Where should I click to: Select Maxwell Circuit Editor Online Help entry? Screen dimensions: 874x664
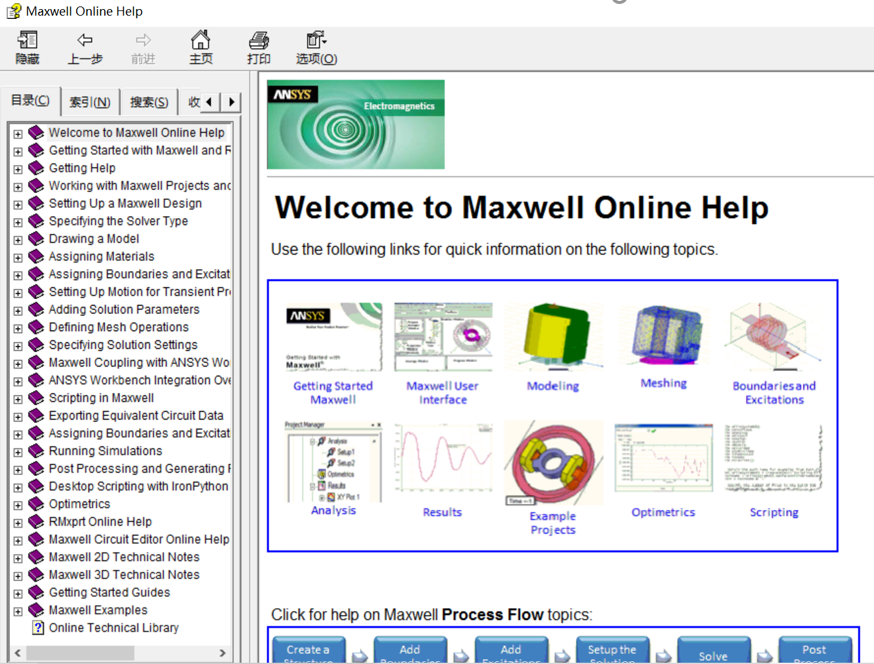pyautogui.click(x=139, y=539)
